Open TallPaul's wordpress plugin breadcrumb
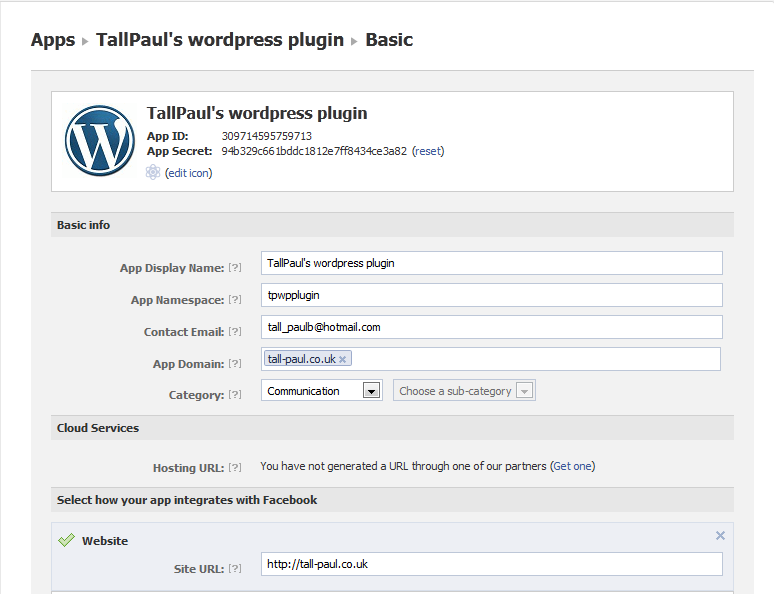Screen dimensions: 774x594 [x=220, y=40]
